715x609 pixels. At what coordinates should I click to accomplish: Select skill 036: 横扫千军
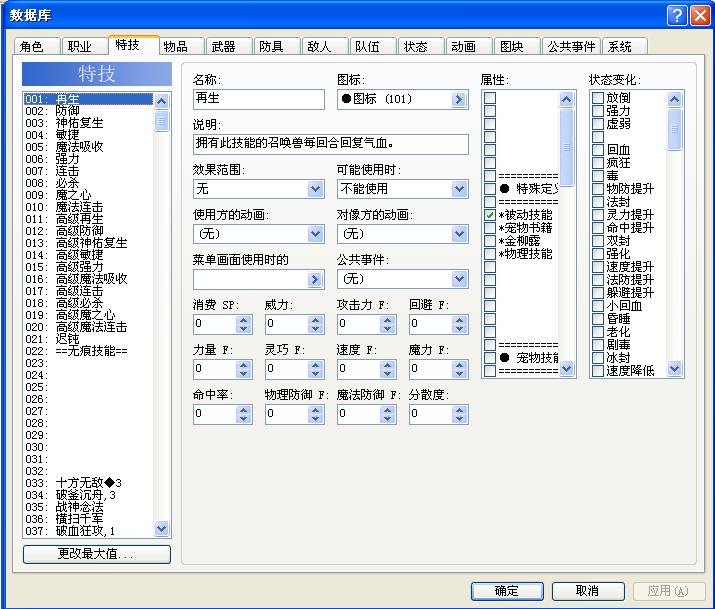tap(88, 519)
